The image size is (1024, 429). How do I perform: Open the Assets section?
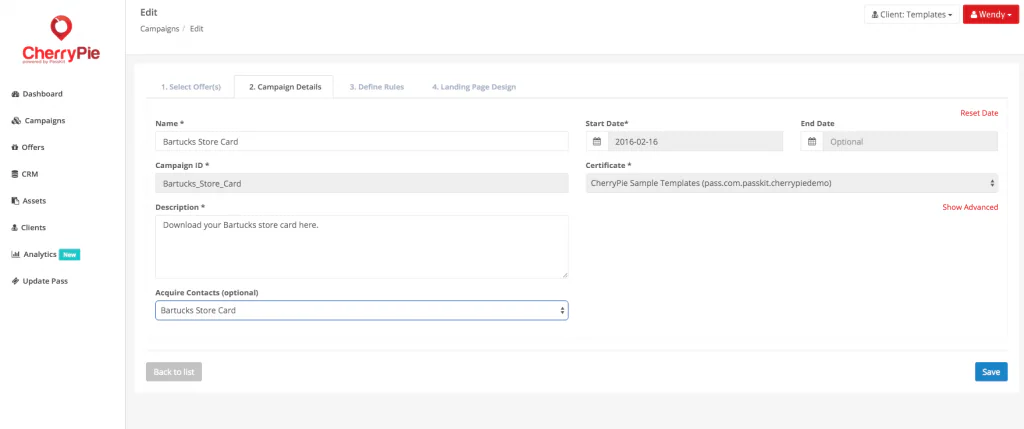[x=34, y=201]
